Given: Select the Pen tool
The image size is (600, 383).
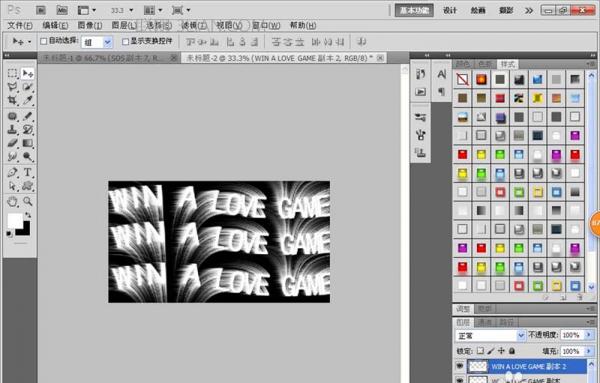Looking at the screenshot, I should [x=12, y=172].
